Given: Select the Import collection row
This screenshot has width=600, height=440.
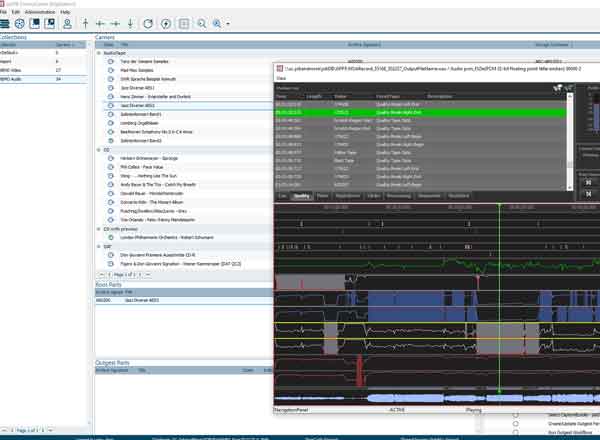Looking at the screenshot, I should 44,62.
